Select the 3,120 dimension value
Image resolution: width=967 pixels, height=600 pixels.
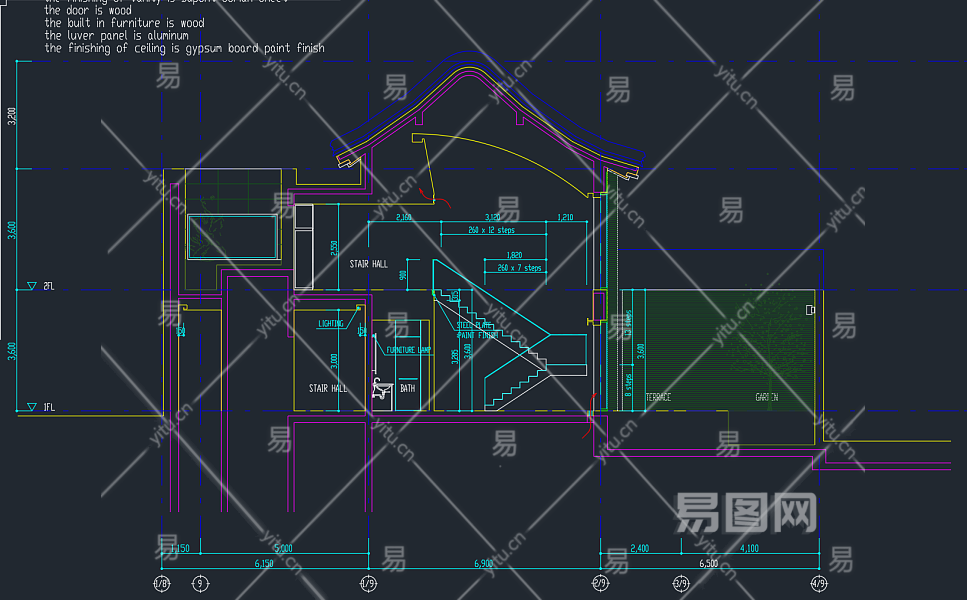click(x=493, y=217)
